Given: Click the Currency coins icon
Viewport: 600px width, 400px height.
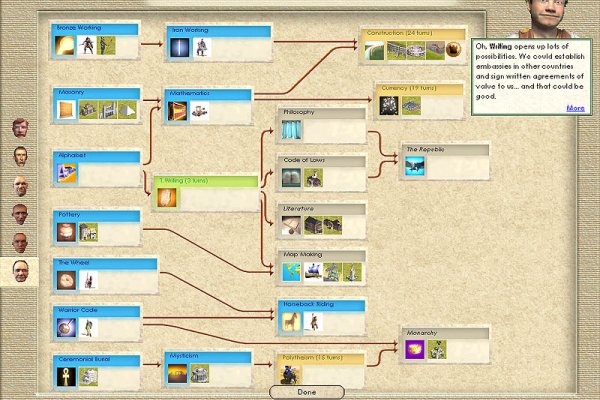Looking at the screenshot, I should tap(389, 106).
